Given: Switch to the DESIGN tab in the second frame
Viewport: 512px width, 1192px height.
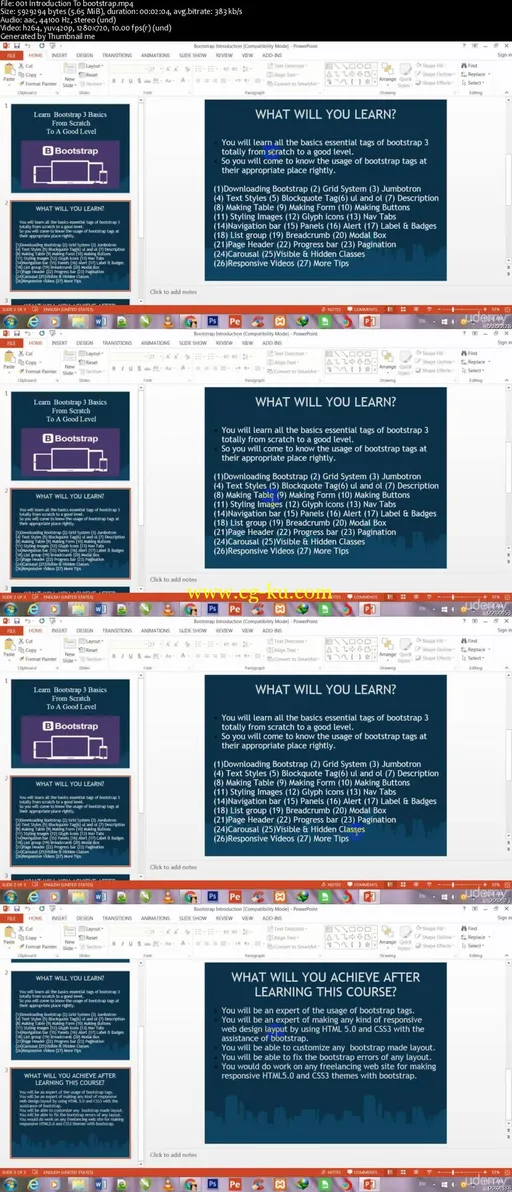Looking at the screenshot, I should (x=84, y=343).
